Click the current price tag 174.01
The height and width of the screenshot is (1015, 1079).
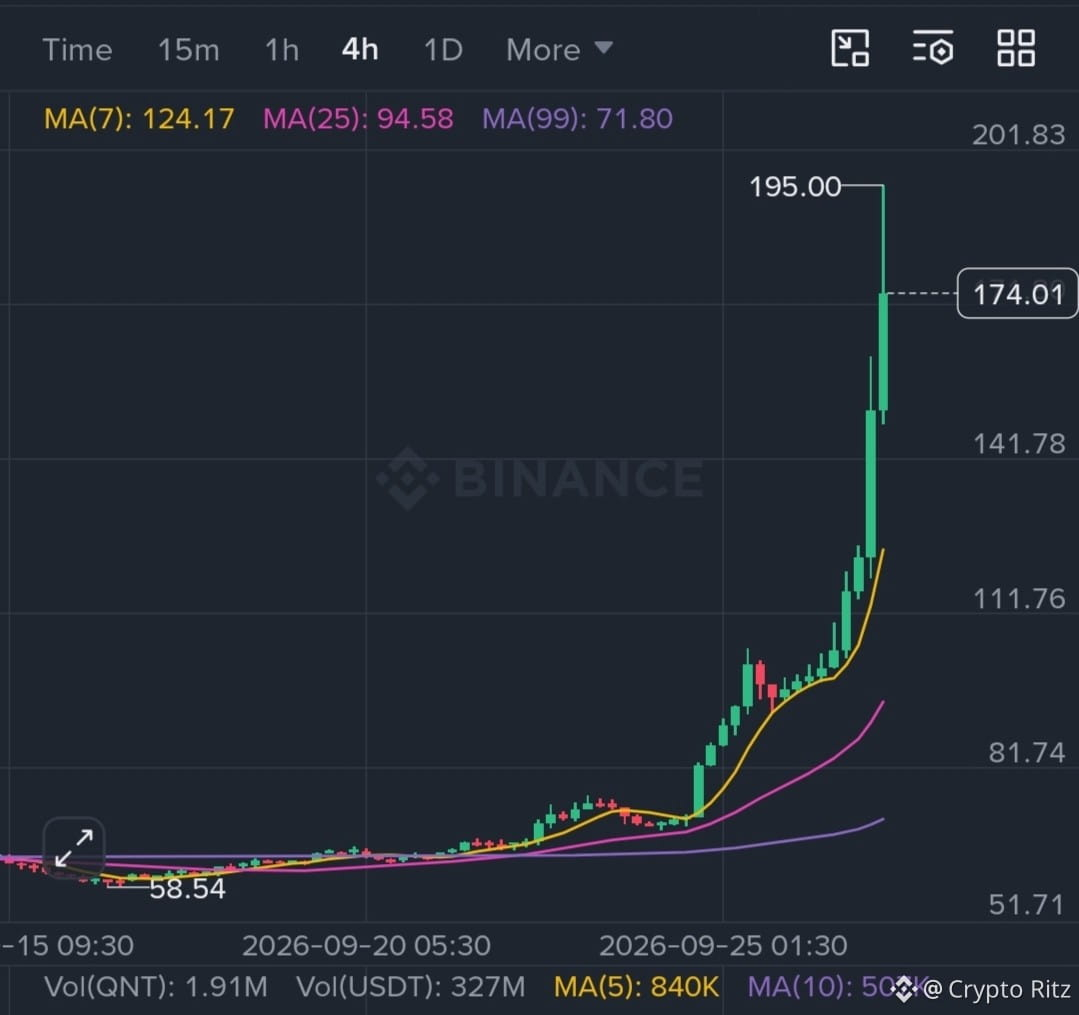pos(1017,294)
